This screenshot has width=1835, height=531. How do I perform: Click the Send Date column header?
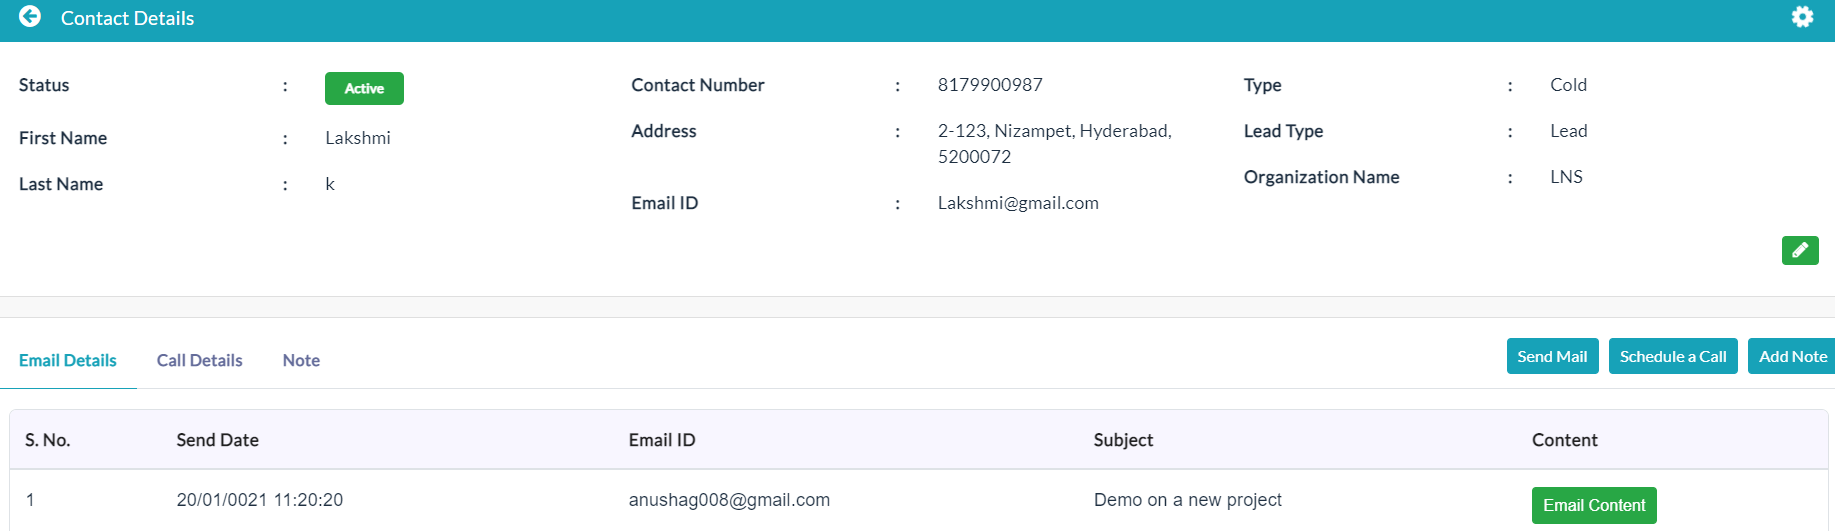pos(218,440)
